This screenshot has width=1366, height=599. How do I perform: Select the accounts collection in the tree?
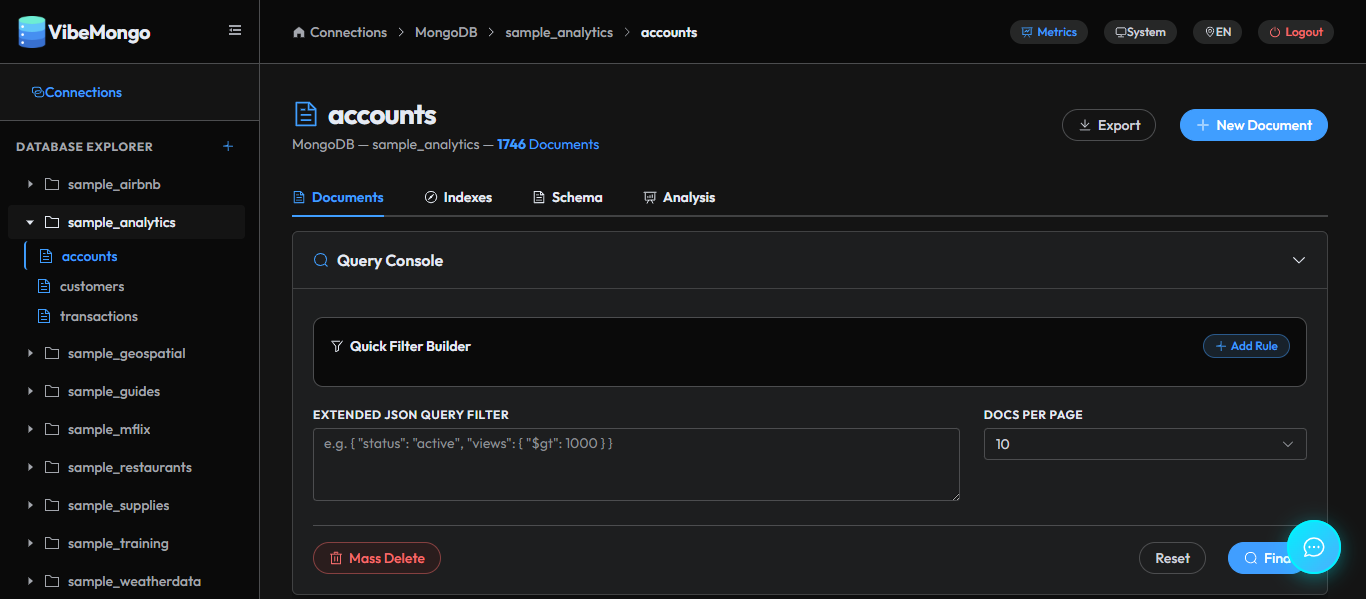coord(89,256)
